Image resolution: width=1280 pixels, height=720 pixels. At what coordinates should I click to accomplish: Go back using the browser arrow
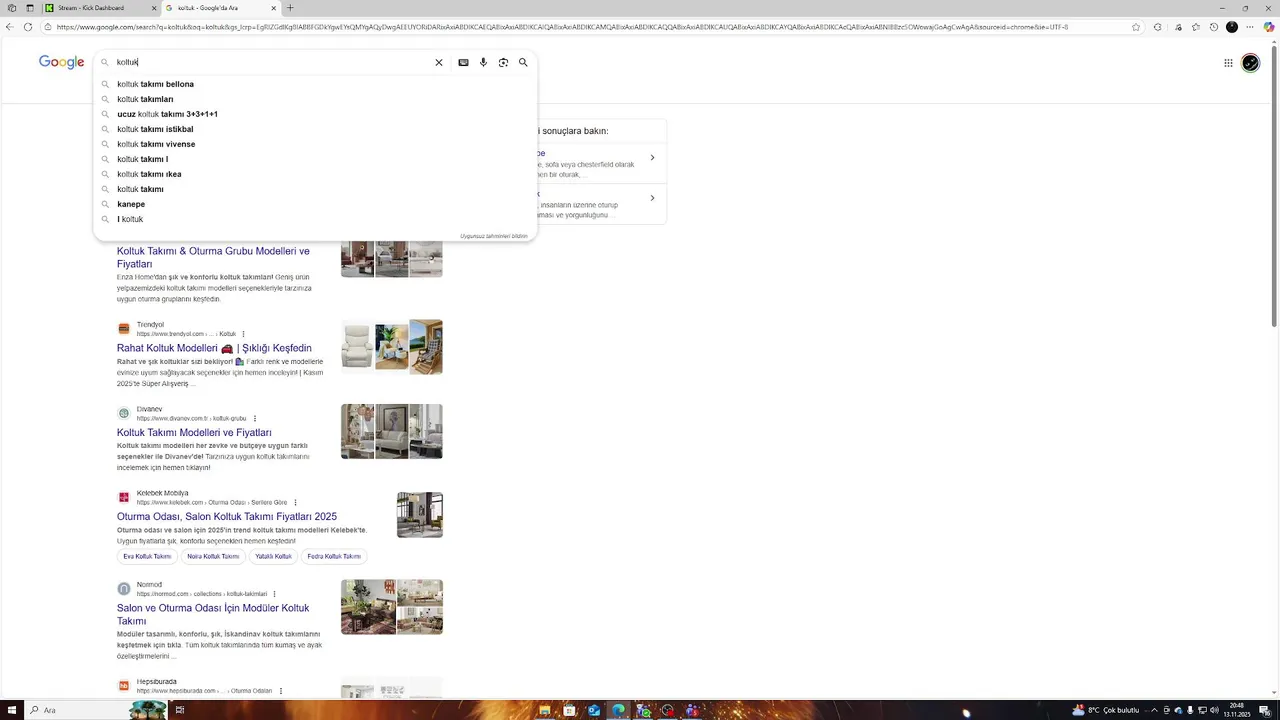click(x=9, y=27)
